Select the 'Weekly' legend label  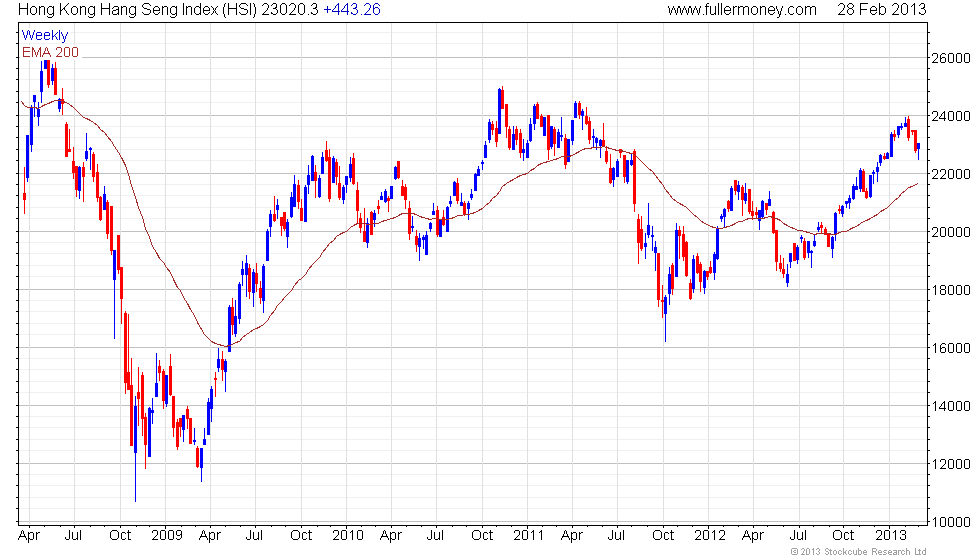(x=45, y=36)
